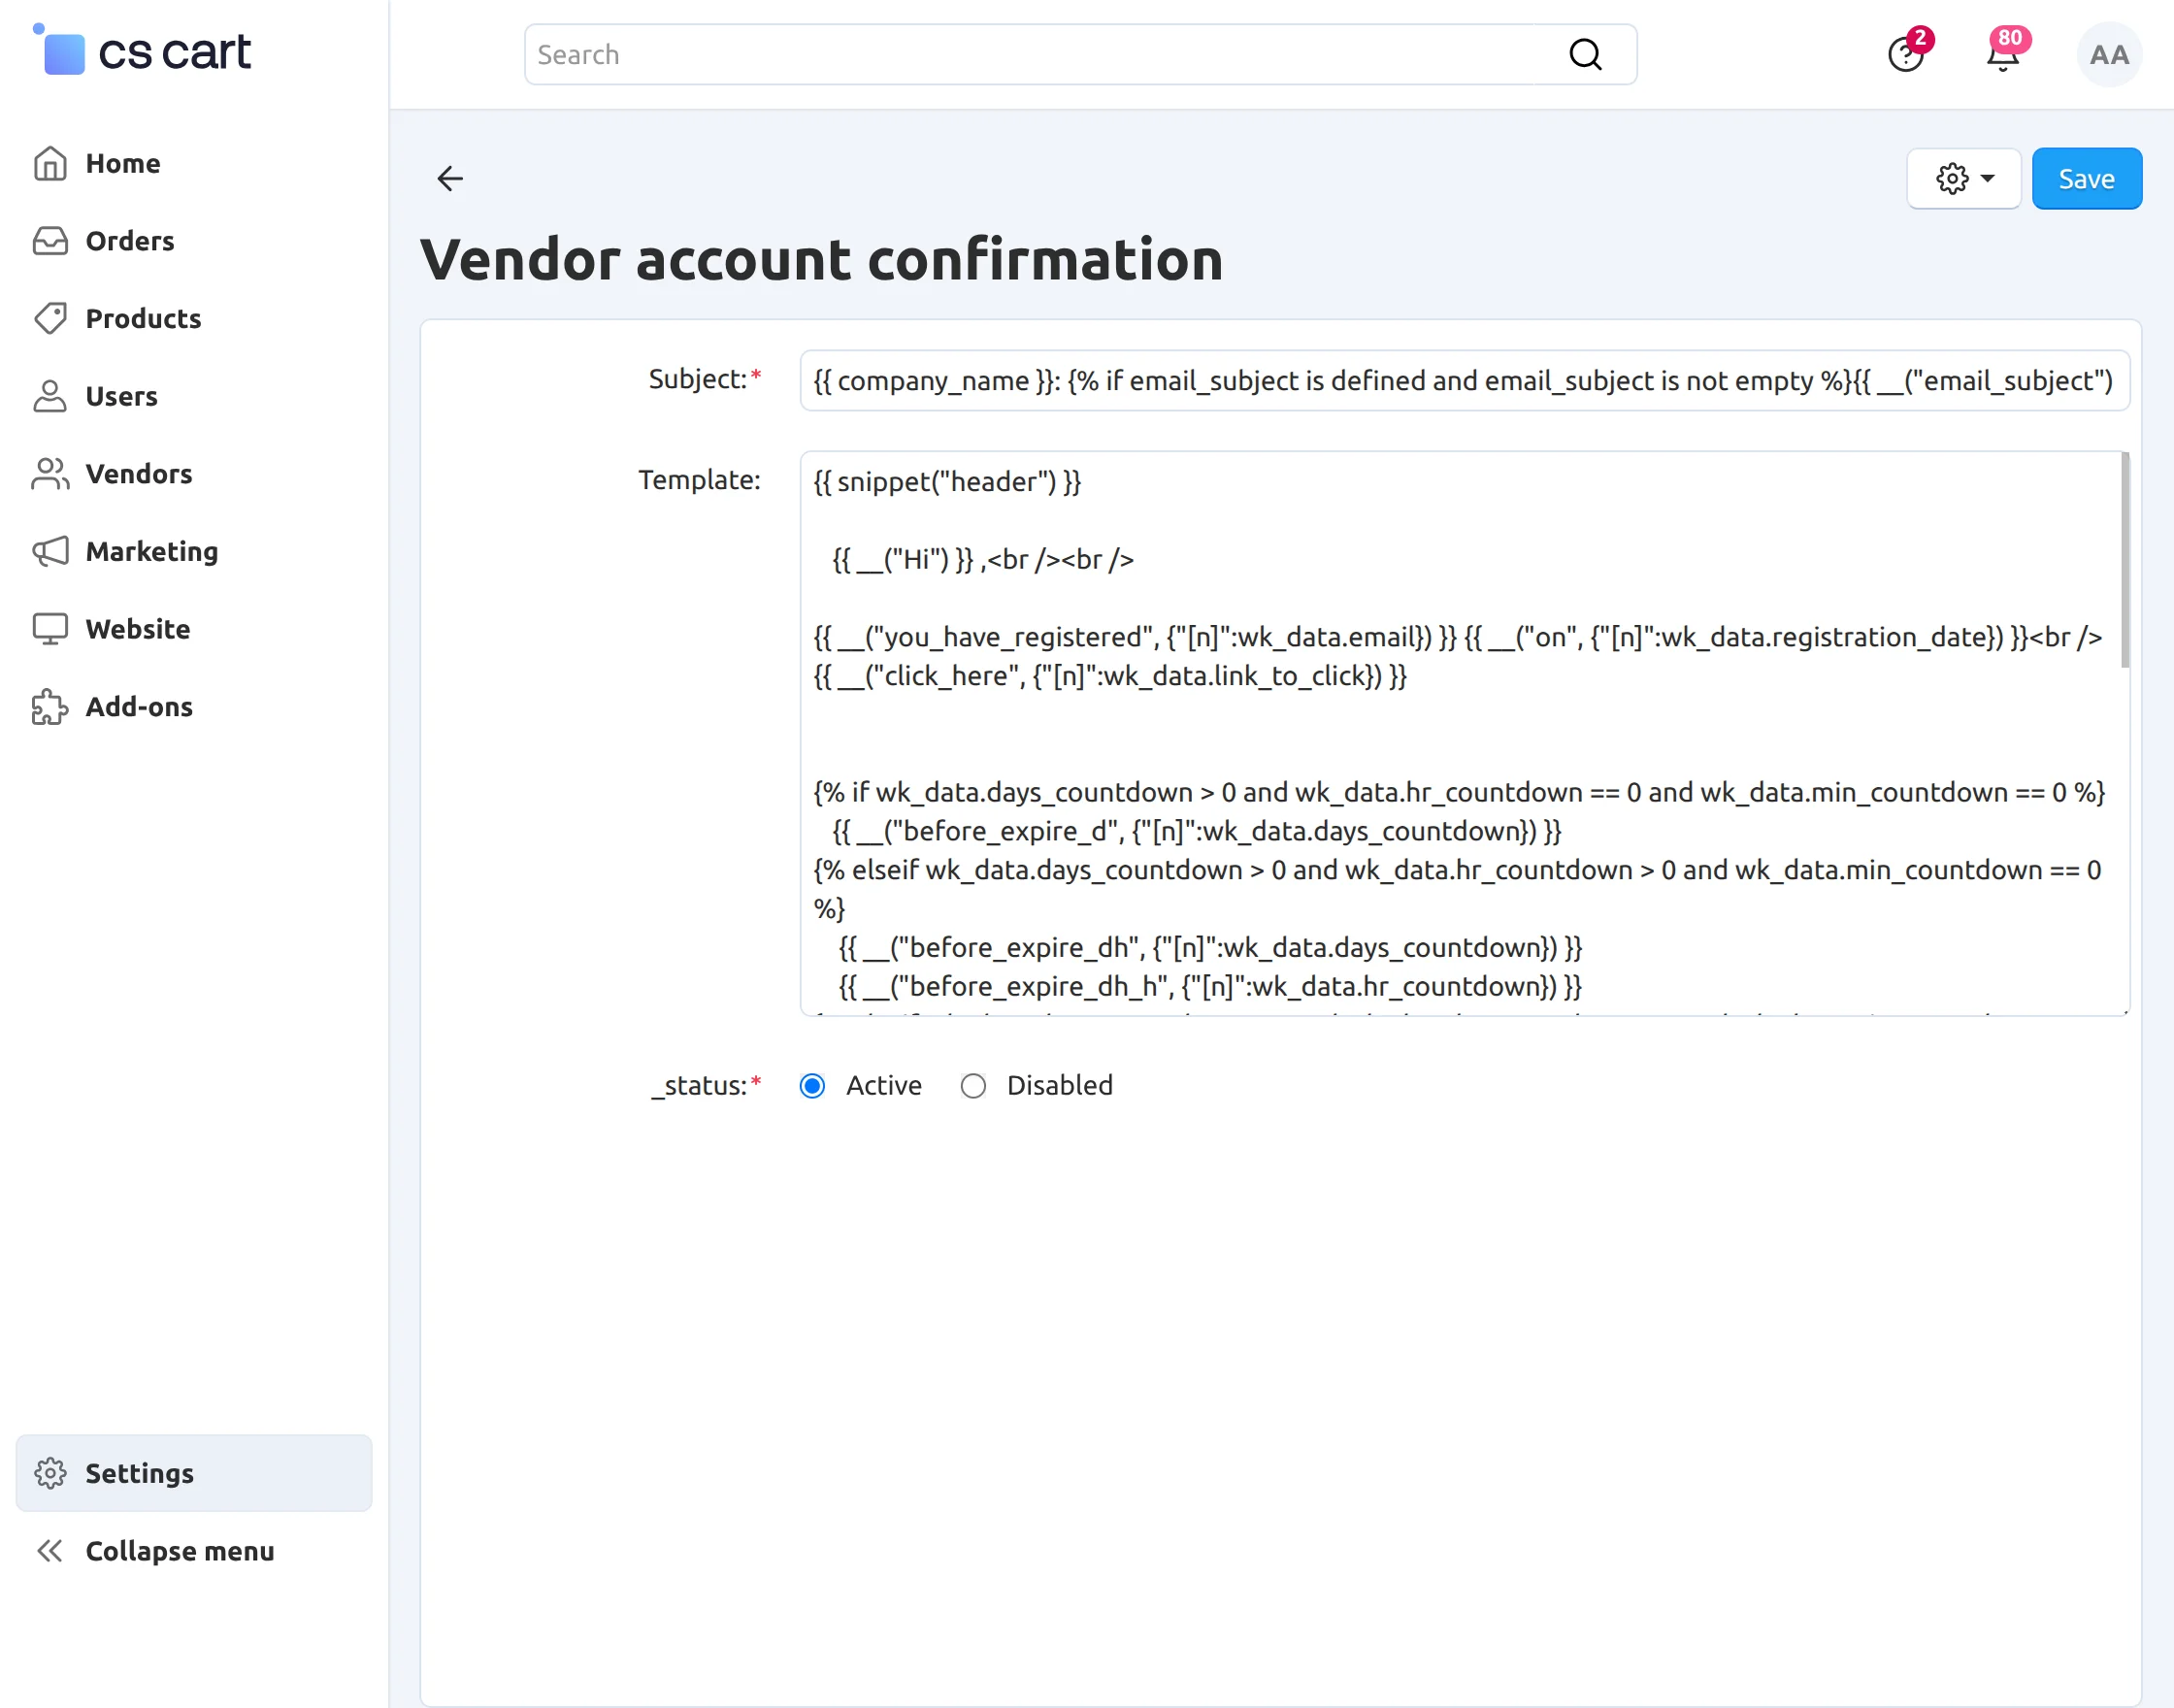
Task: Click the "click_here" line in template
Action: tap(1110, 676)
